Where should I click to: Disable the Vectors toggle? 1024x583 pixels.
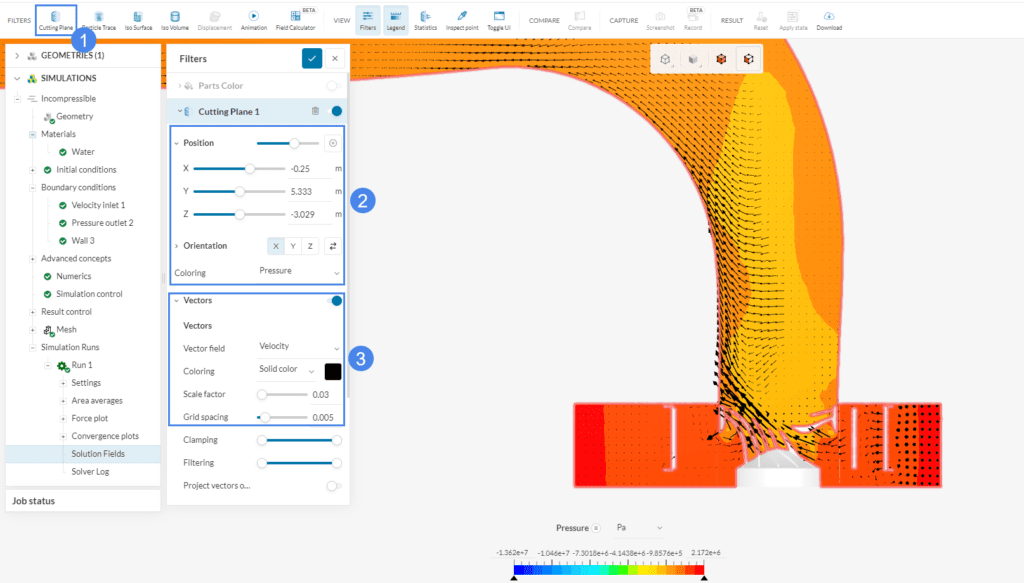tap(339, 300)
